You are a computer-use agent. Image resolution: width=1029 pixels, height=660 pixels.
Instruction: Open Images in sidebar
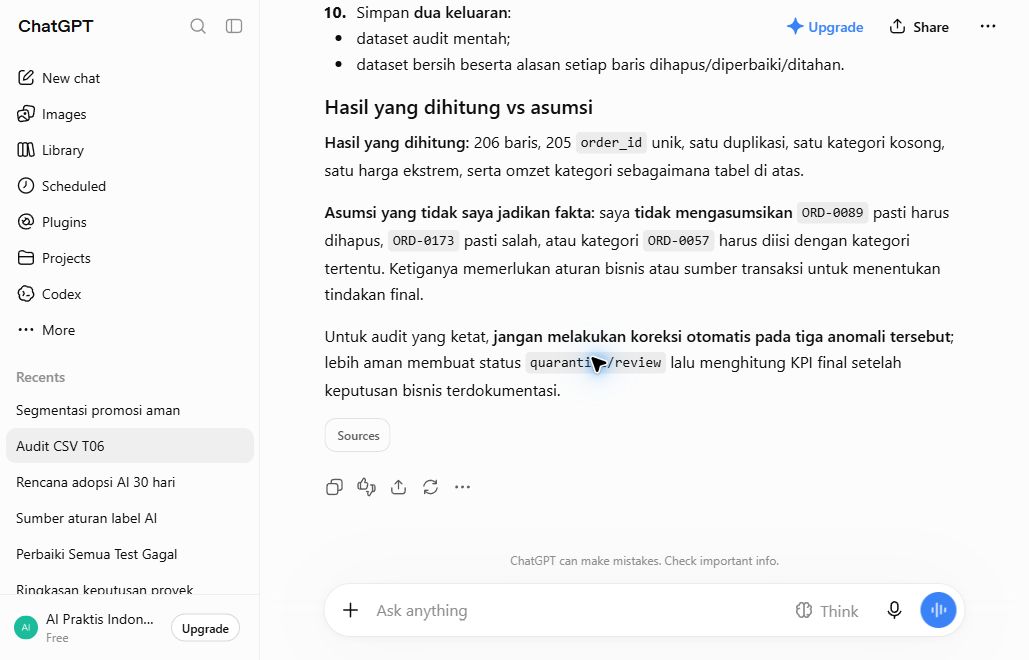click(129, 114)
